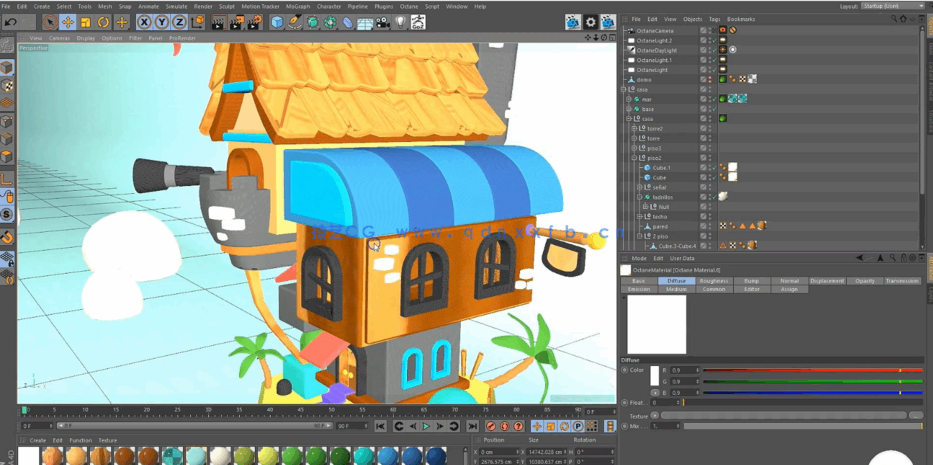Toggle OctaneLight.2 enabled checkmark

point(715,40)
